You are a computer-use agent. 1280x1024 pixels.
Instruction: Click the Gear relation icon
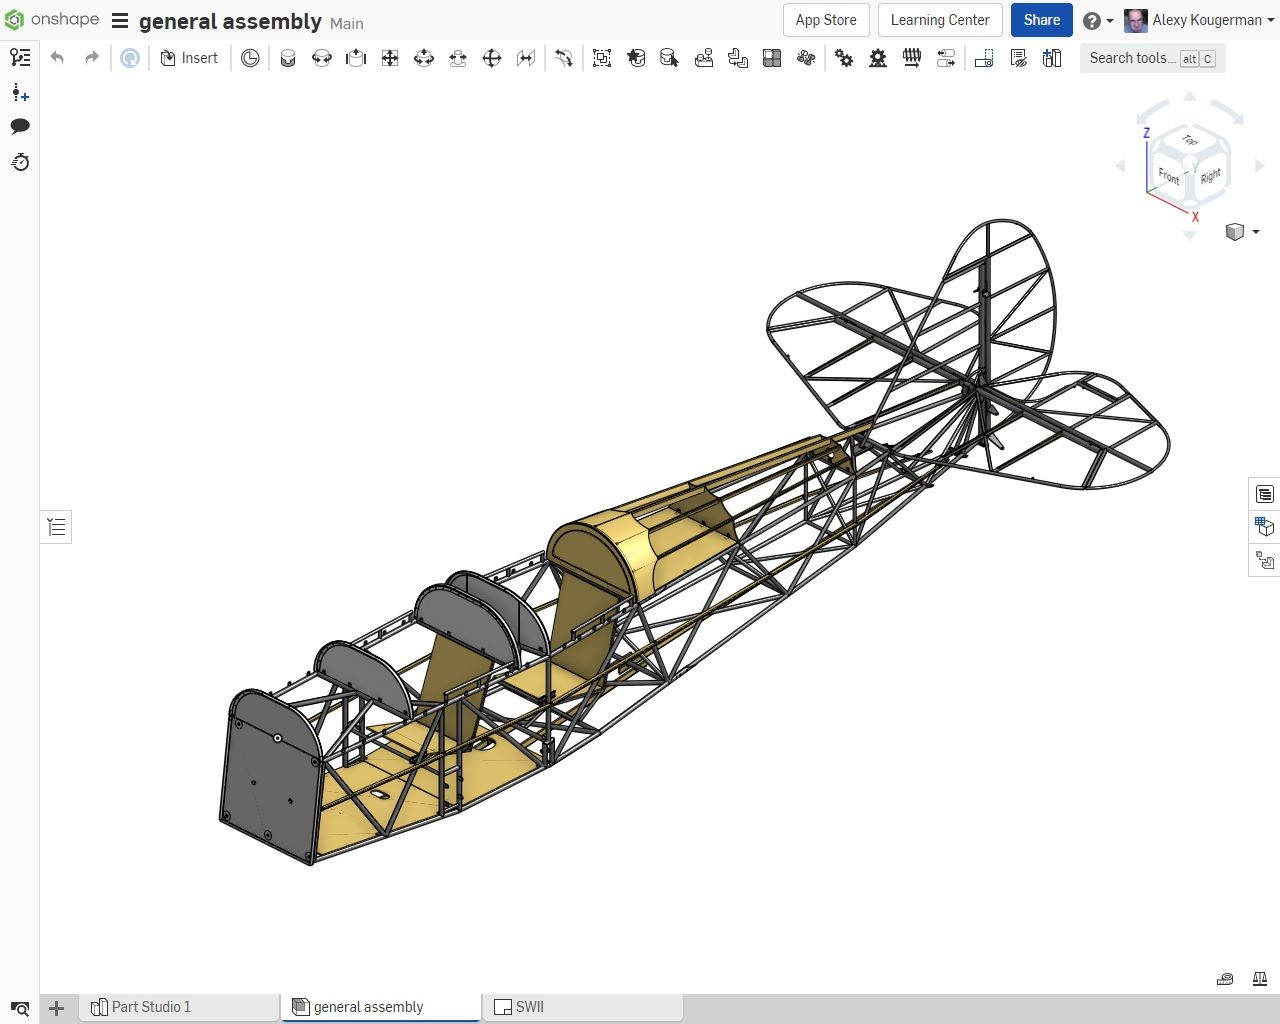[x=844, y=58]
